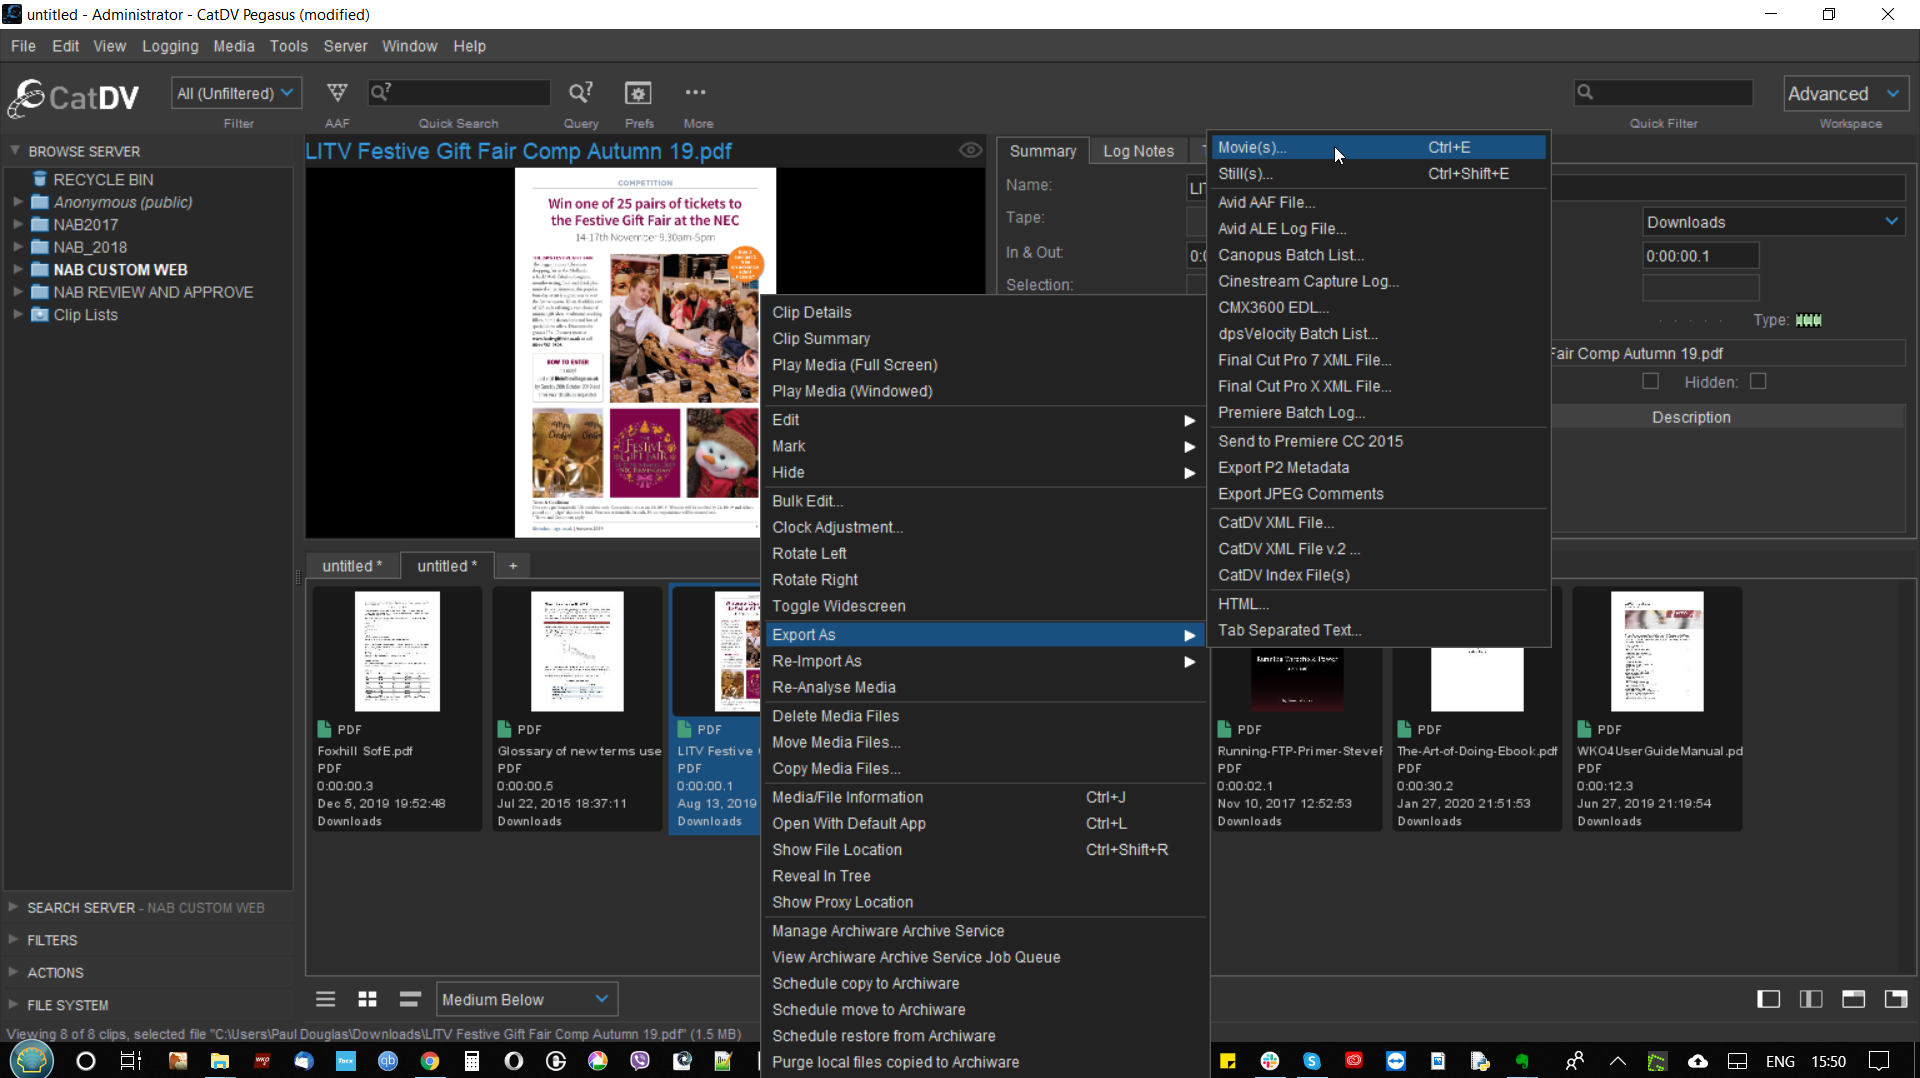
Task: Open Slack from the taskbar
Action: point(1270,1061)
